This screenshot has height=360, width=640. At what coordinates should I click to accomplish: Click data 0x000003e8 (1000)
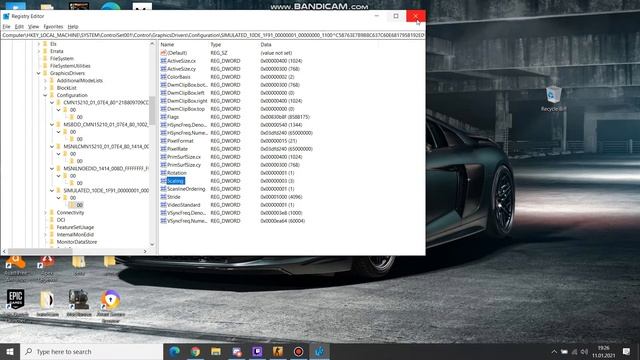point(281,213)
